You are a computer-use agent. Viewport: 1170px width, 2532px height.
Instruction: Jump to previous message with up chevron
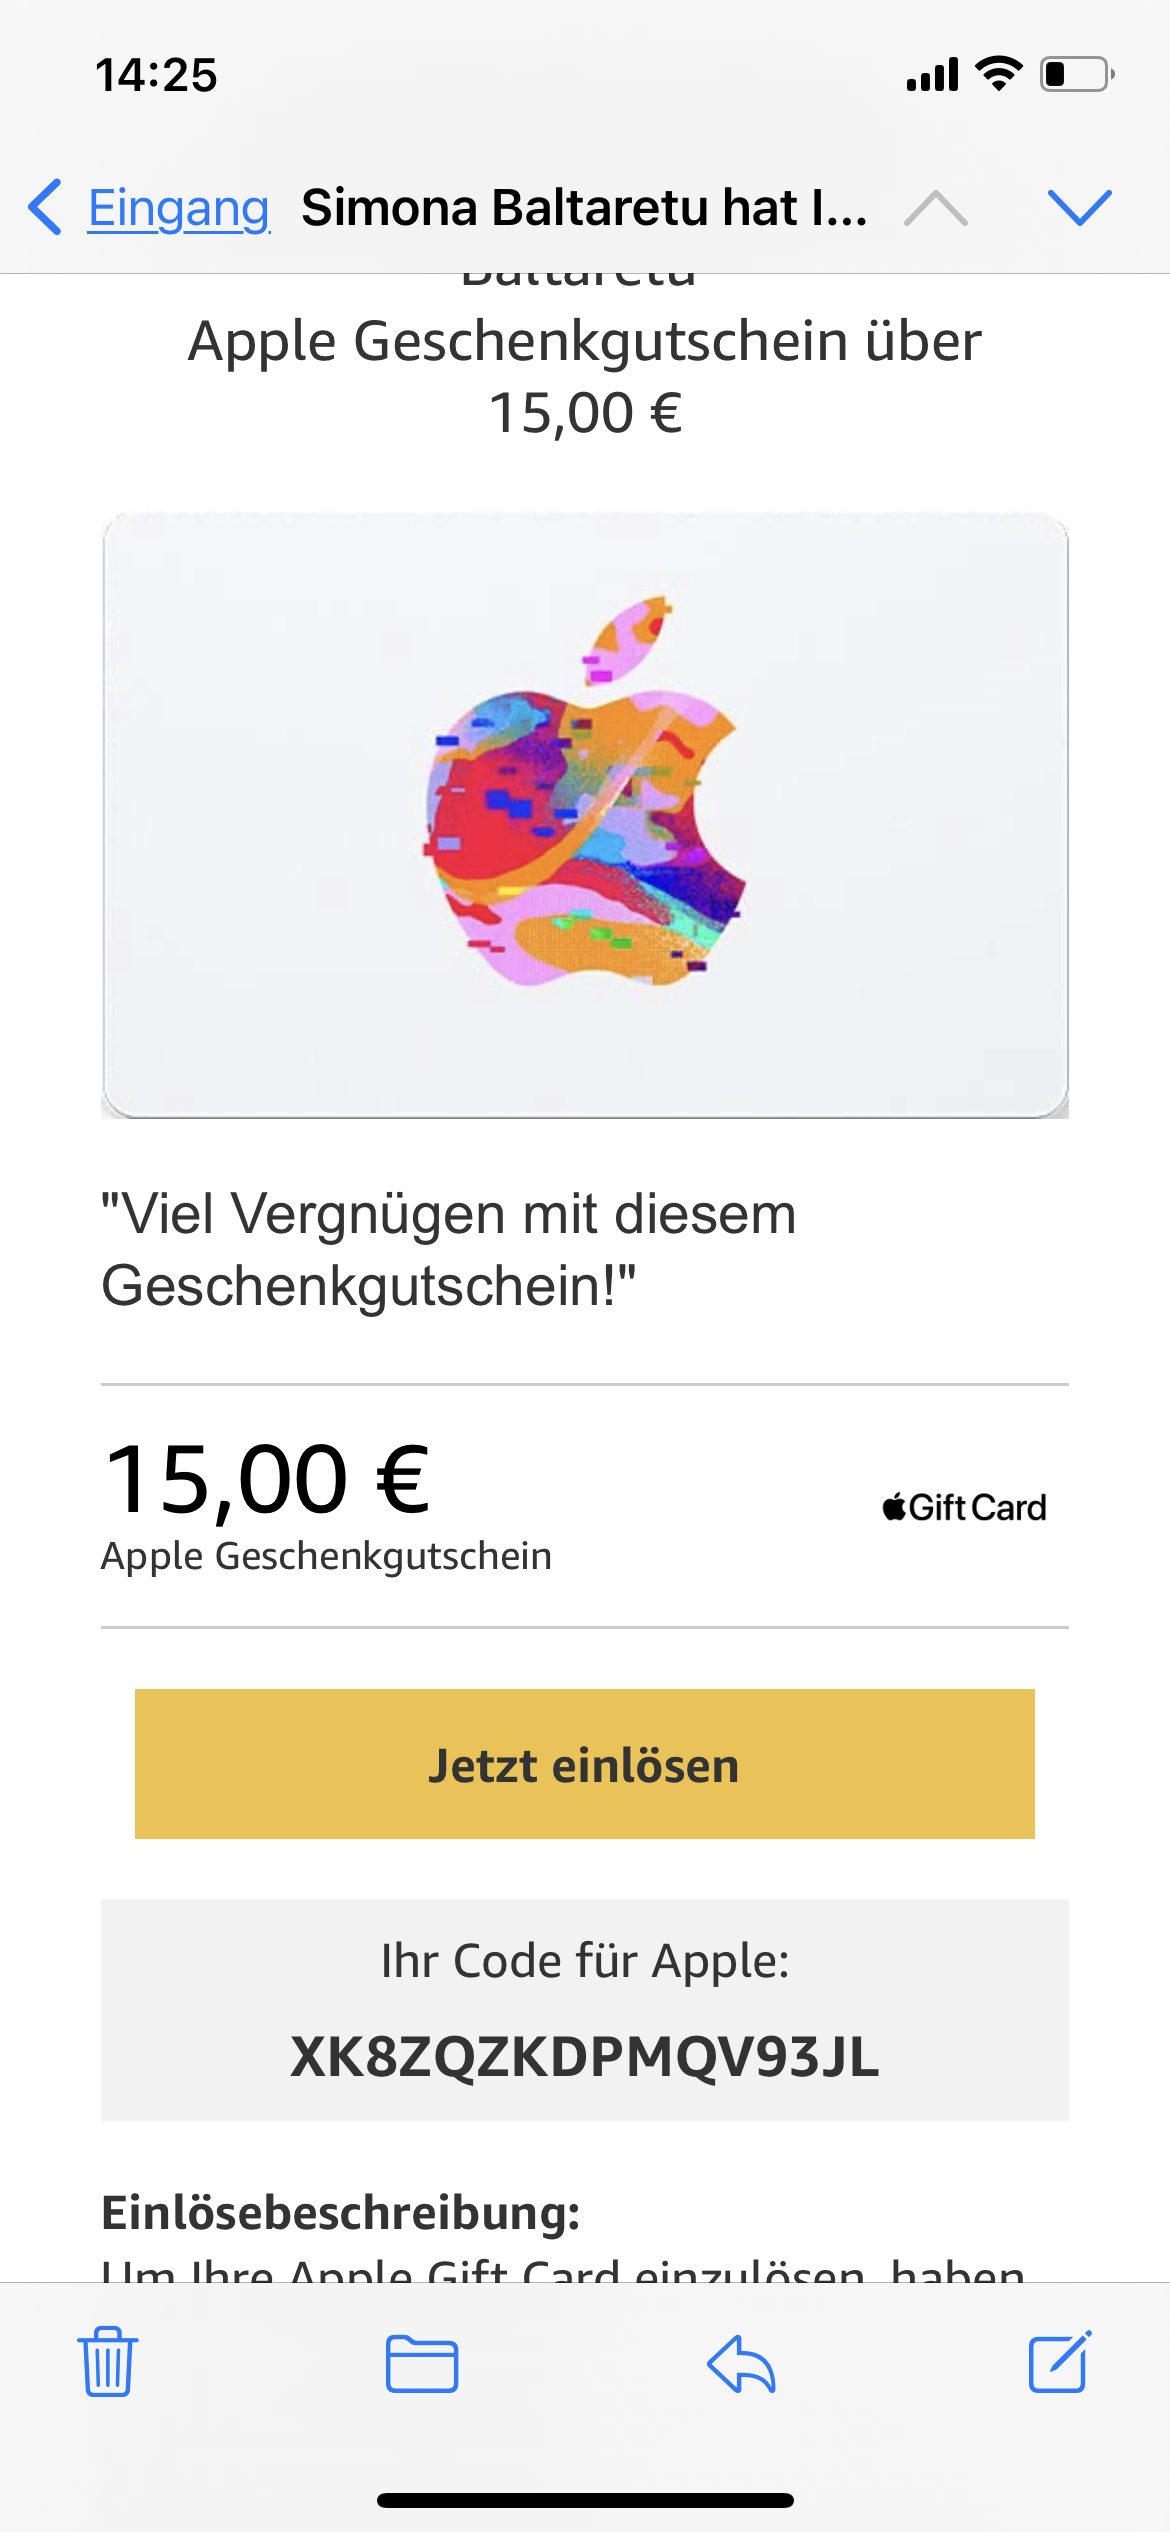pos(936,208)
